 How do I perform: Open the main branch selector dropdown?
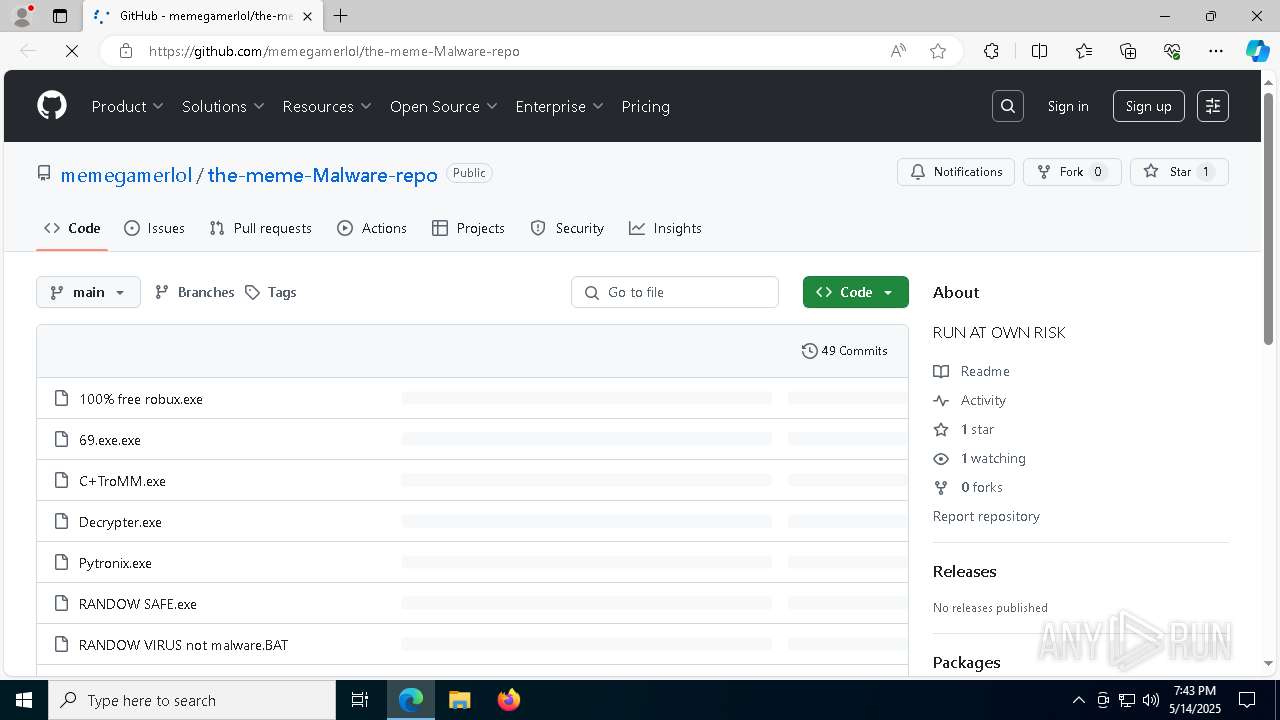coord(88,292)
